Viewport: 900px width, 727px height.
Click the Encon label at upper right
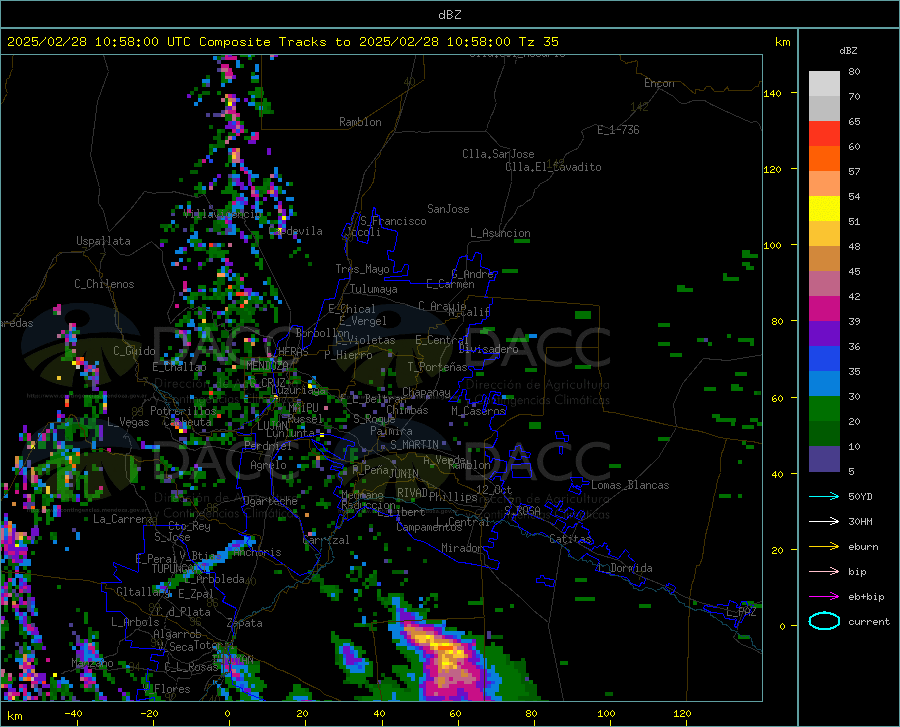(x=660, y=83)
